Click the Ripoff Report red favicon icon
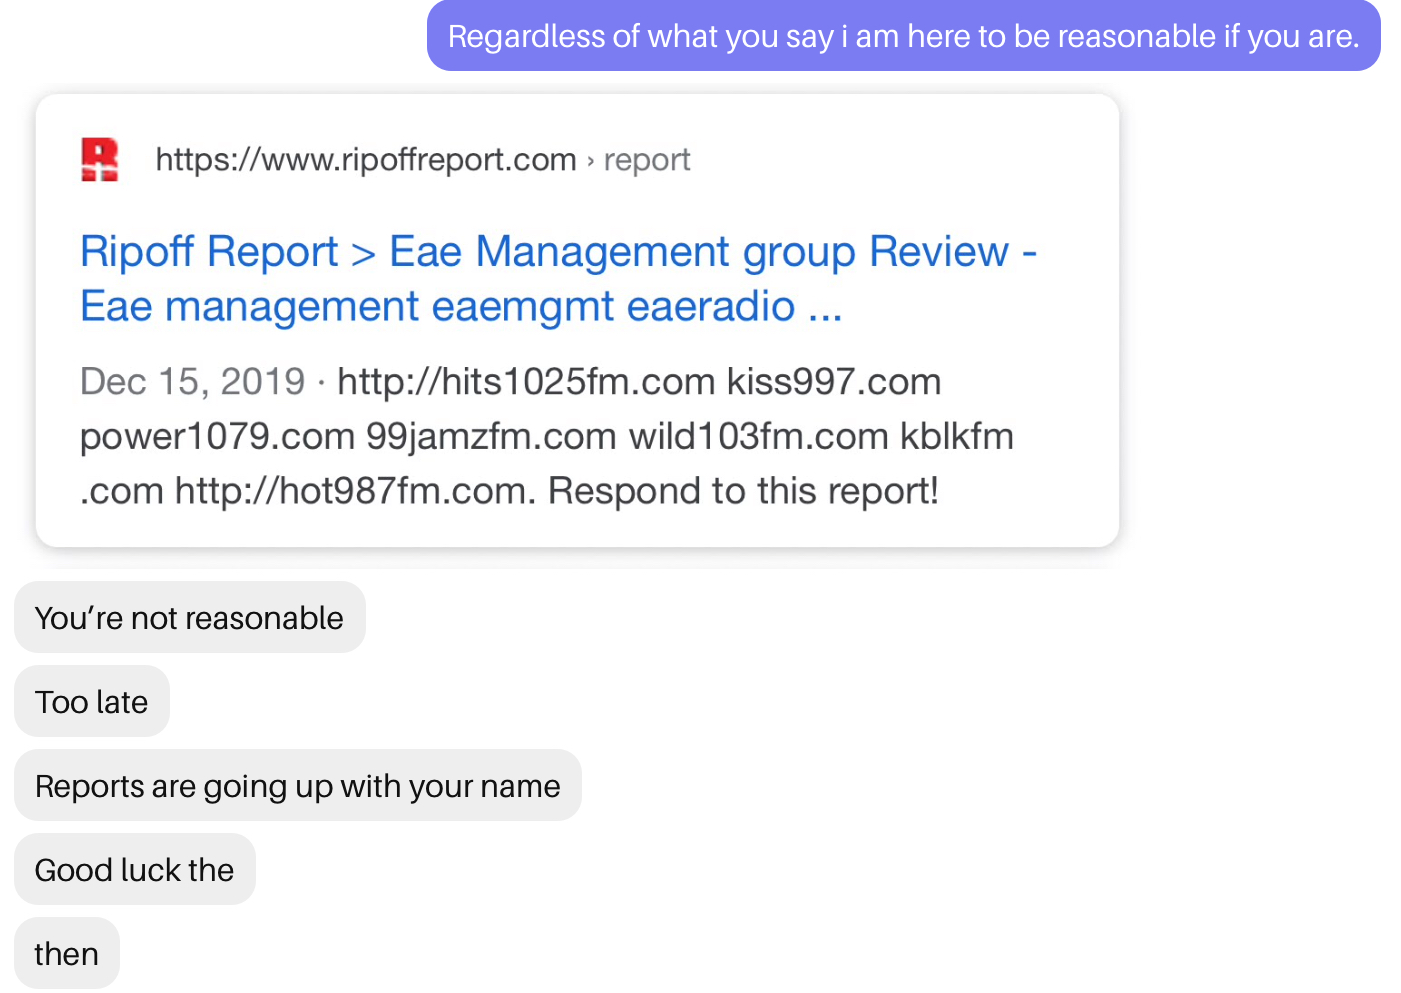 (x=99, y=160)
